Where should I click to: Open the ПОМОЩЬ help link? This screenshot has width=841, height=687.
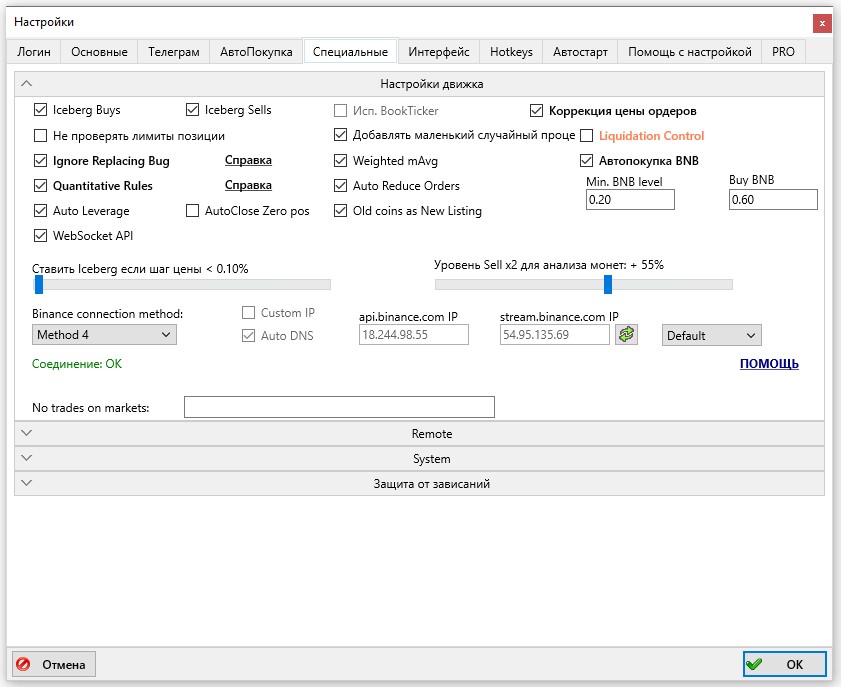tap(768, 364)
